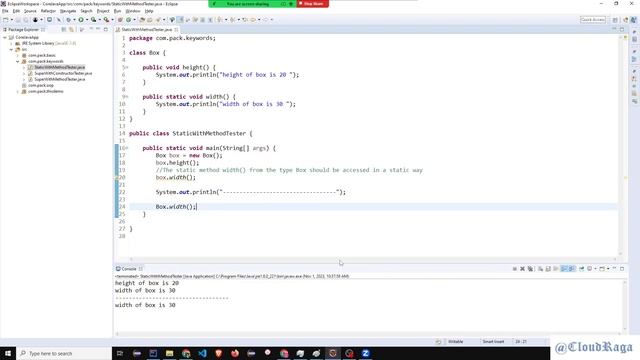Open the Edit menu
This screenshot has width=640, height=360.
pos(16,11)
